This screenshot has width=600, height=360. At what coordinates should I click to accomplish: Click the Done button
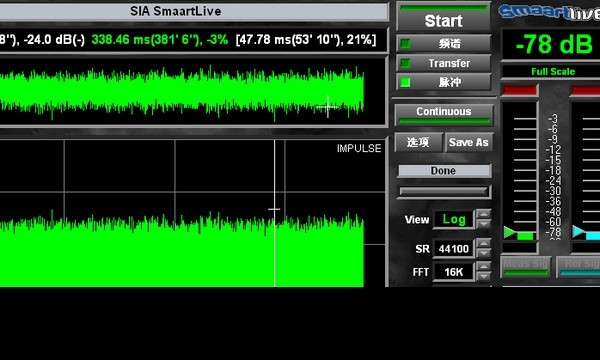[444, 171]
